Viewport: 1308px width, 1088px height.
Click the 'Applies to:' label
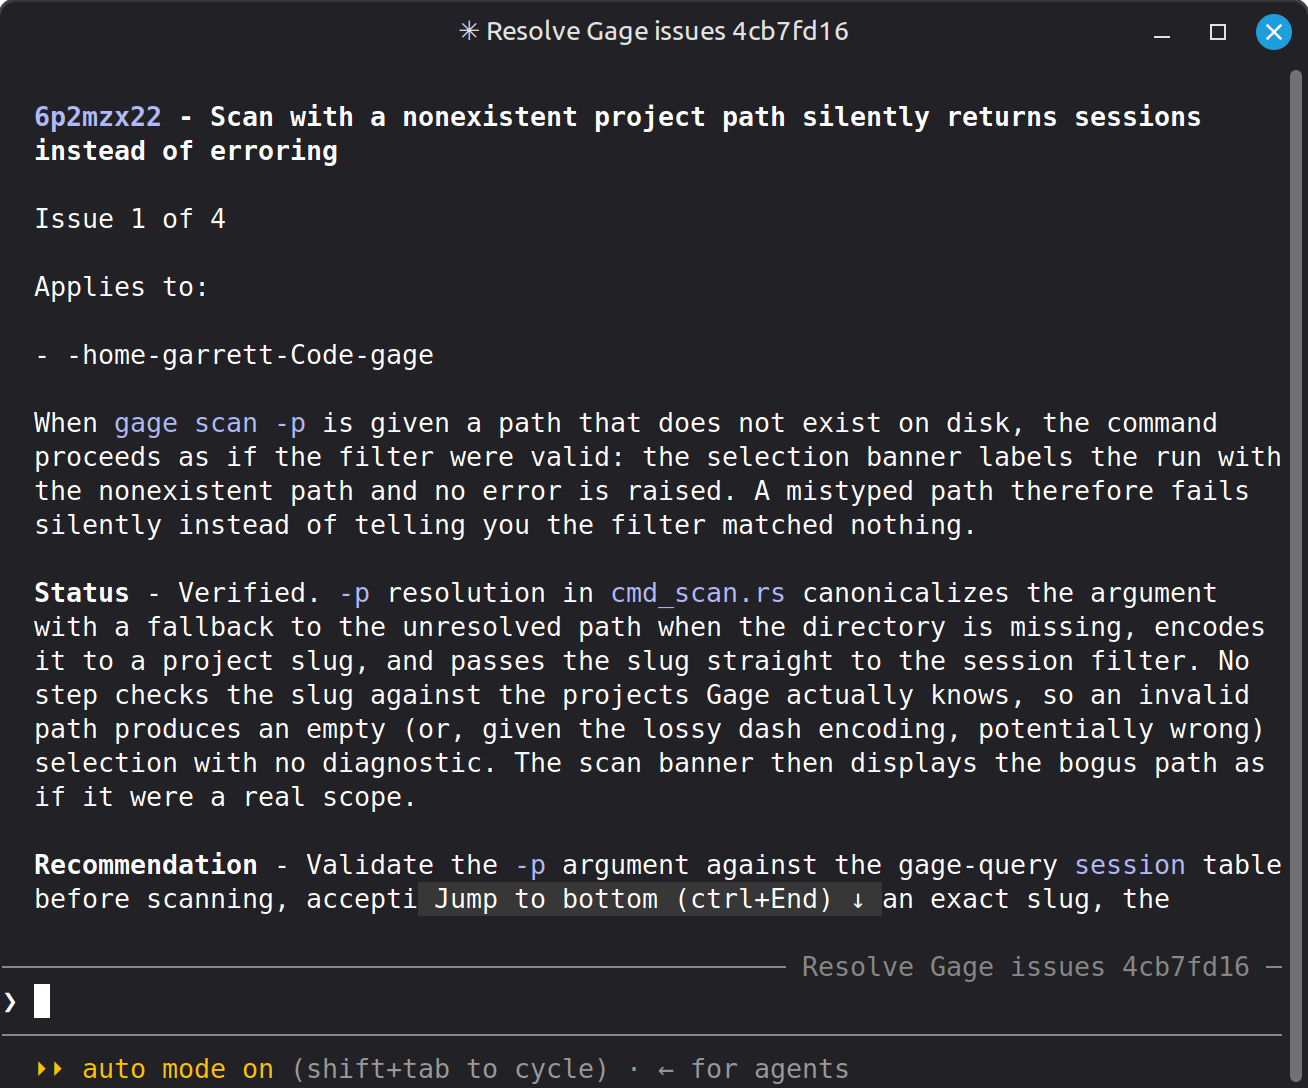pos(121,287)
